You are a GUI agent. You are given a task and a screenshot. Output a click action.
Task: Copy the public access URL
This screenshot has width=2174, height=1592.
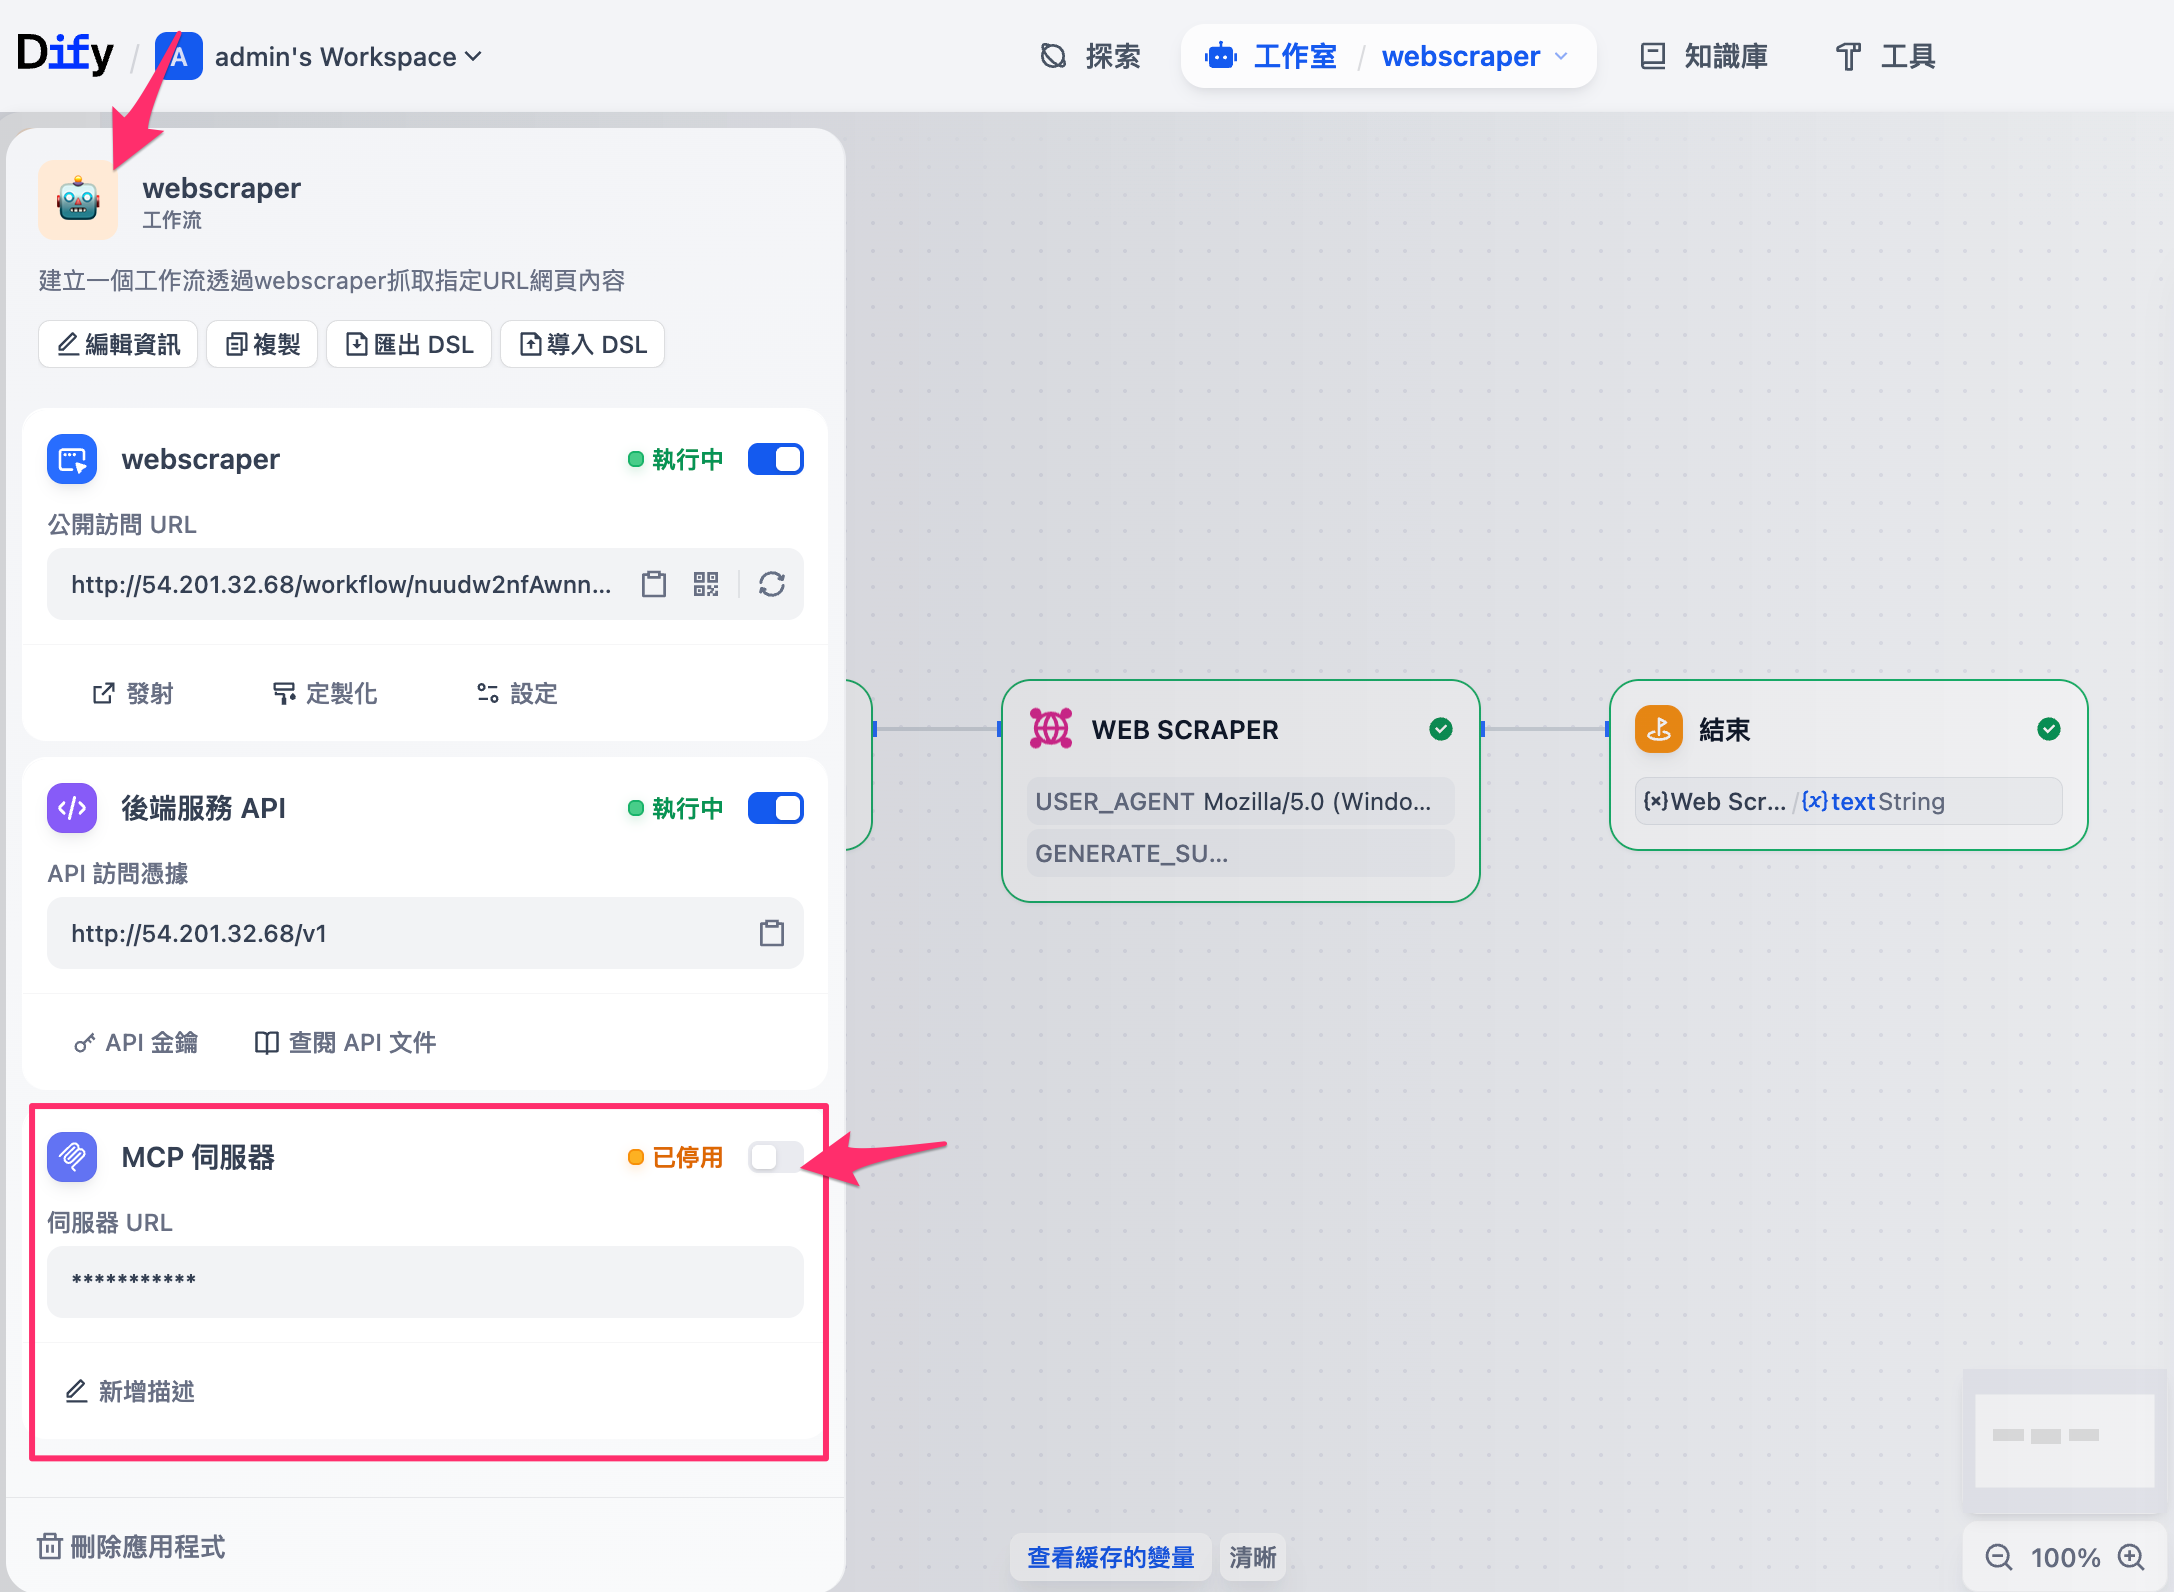click(653, 584)
